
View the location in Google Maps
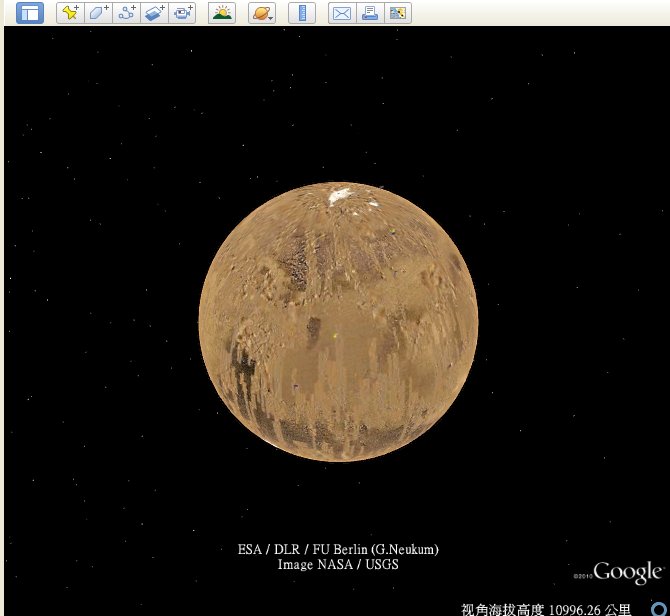coord(398,13)
